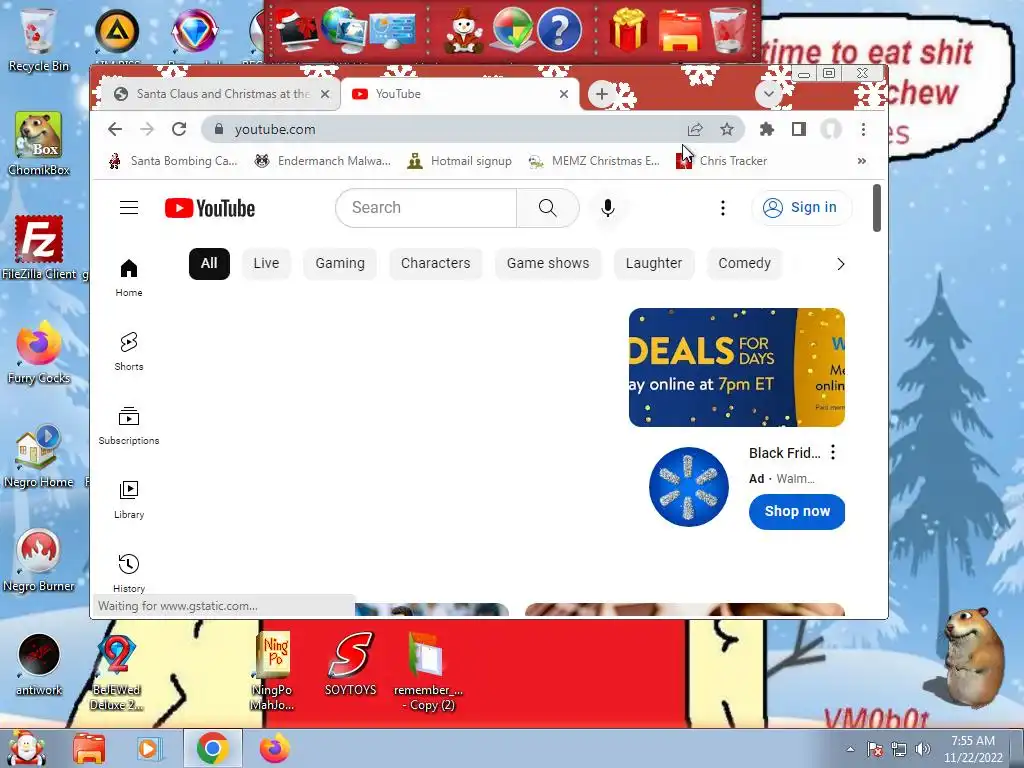
Task: Select the All filter chip
Action: tap(209, 263)
